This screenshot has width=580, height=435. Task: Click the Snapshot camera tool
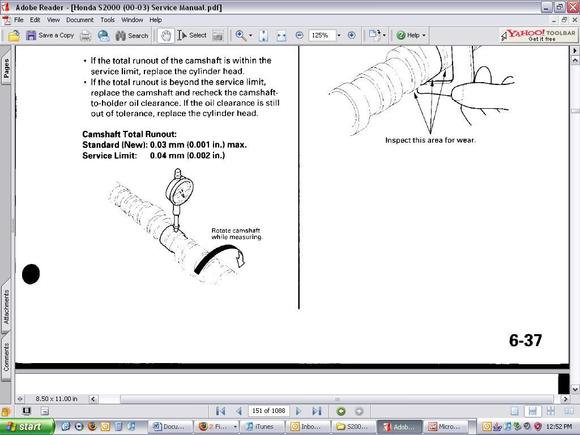coord(218,36)
